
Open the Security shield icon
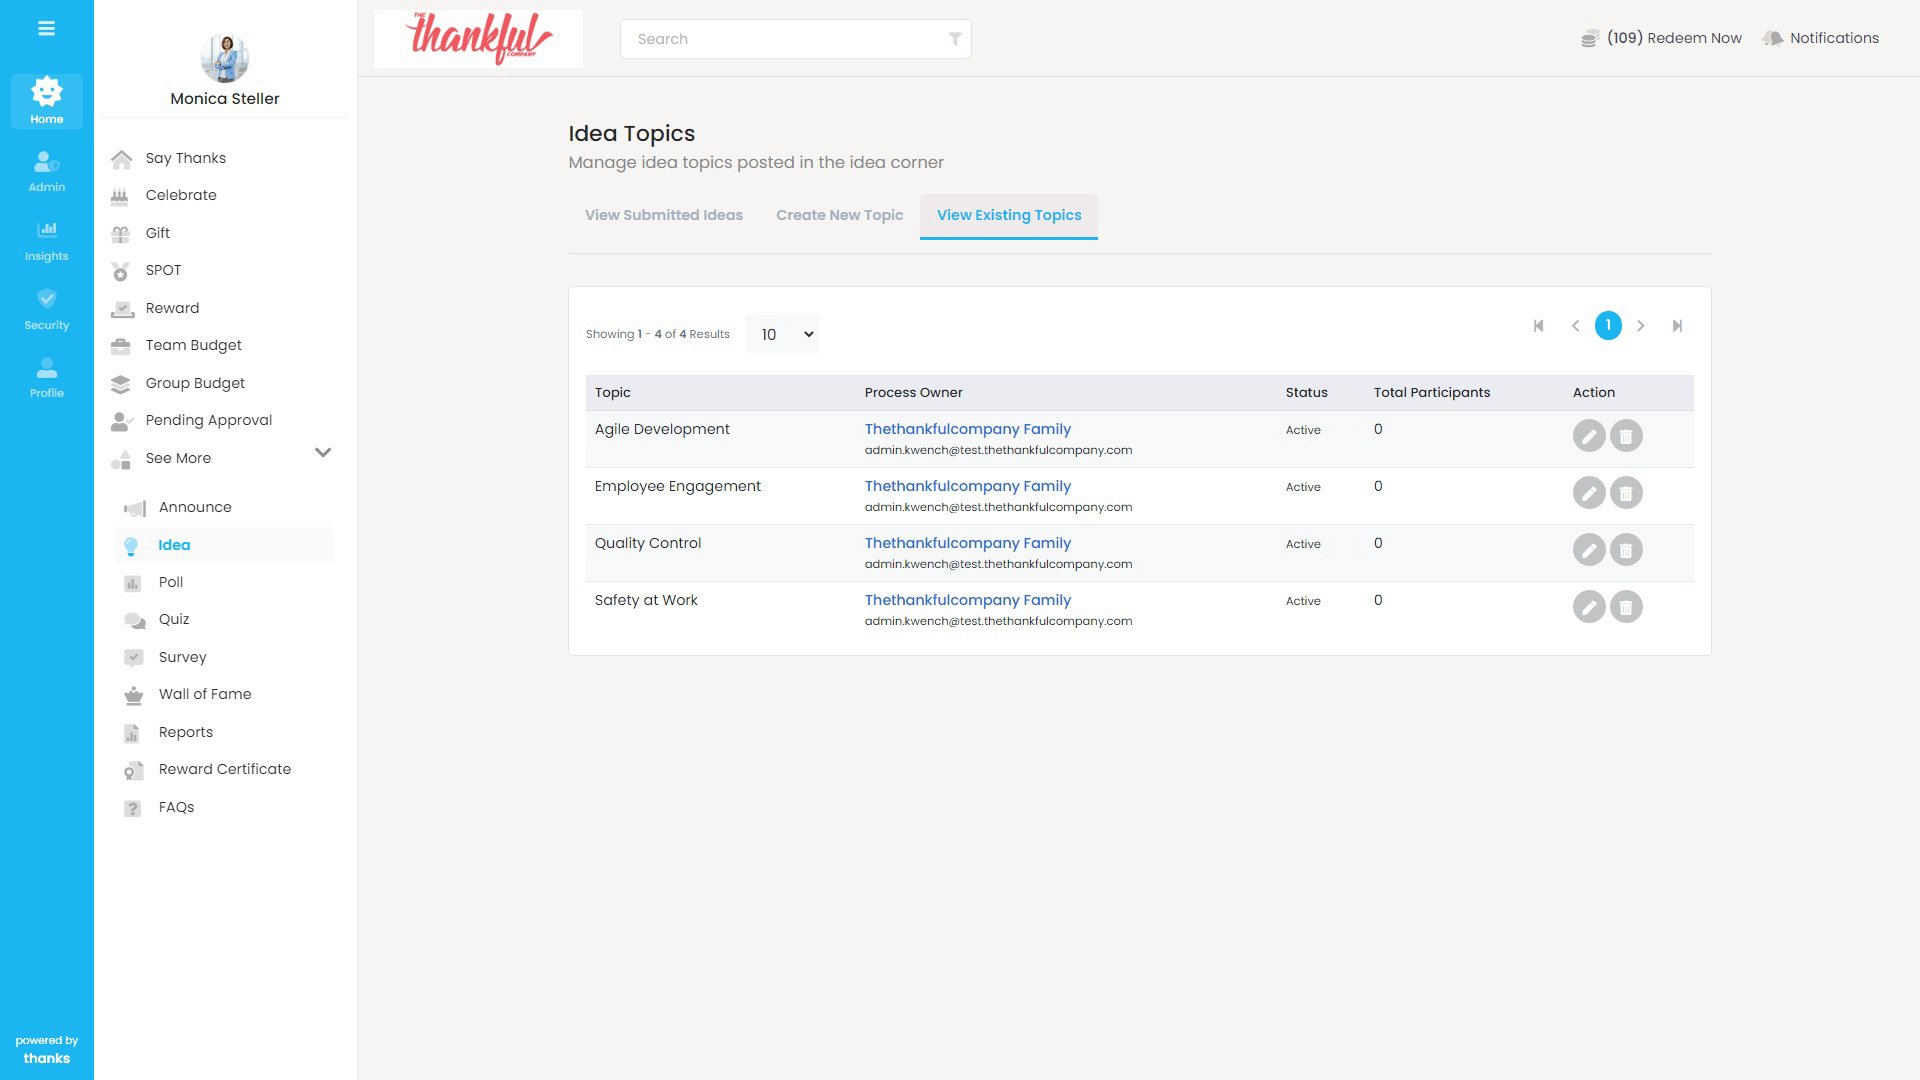(x=46, y=308)
